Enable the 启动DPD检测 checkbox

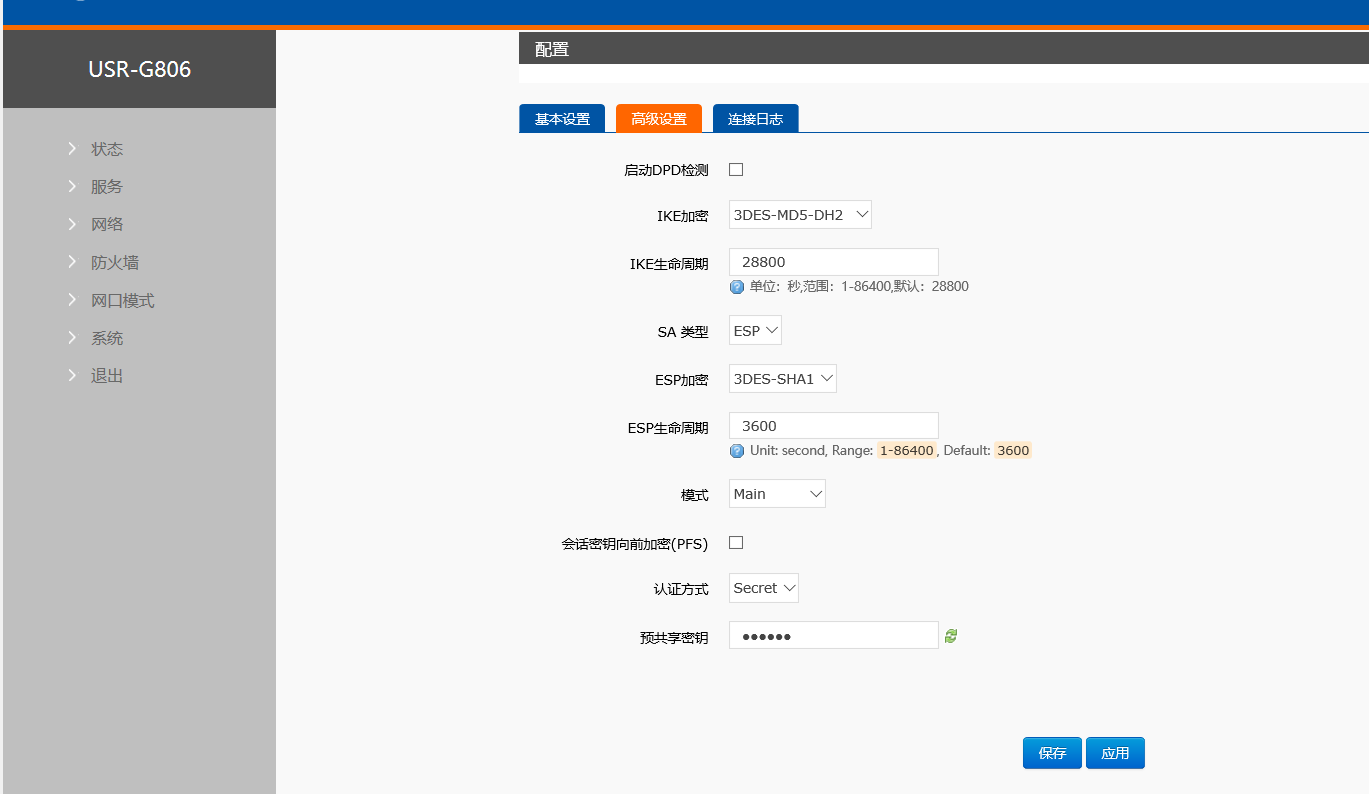click(x=736, y=170)
